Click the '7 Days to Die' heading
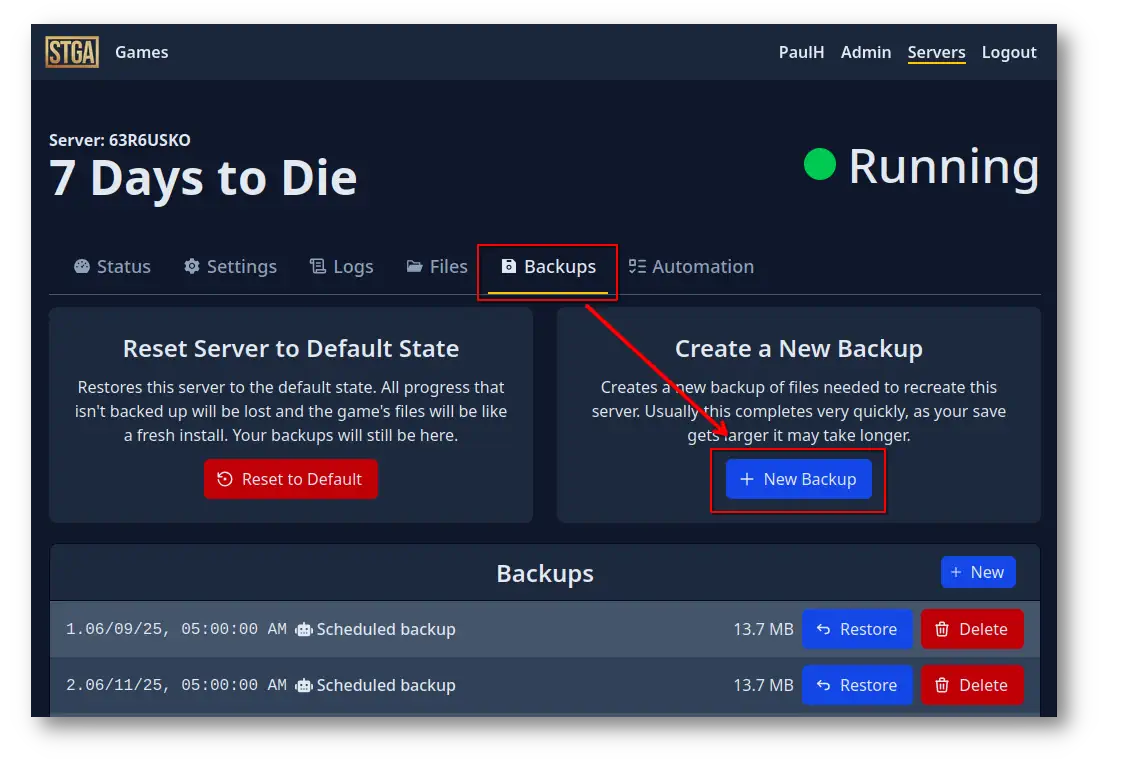Viewport: 1129px width, 762px height. tap(203, 178)
